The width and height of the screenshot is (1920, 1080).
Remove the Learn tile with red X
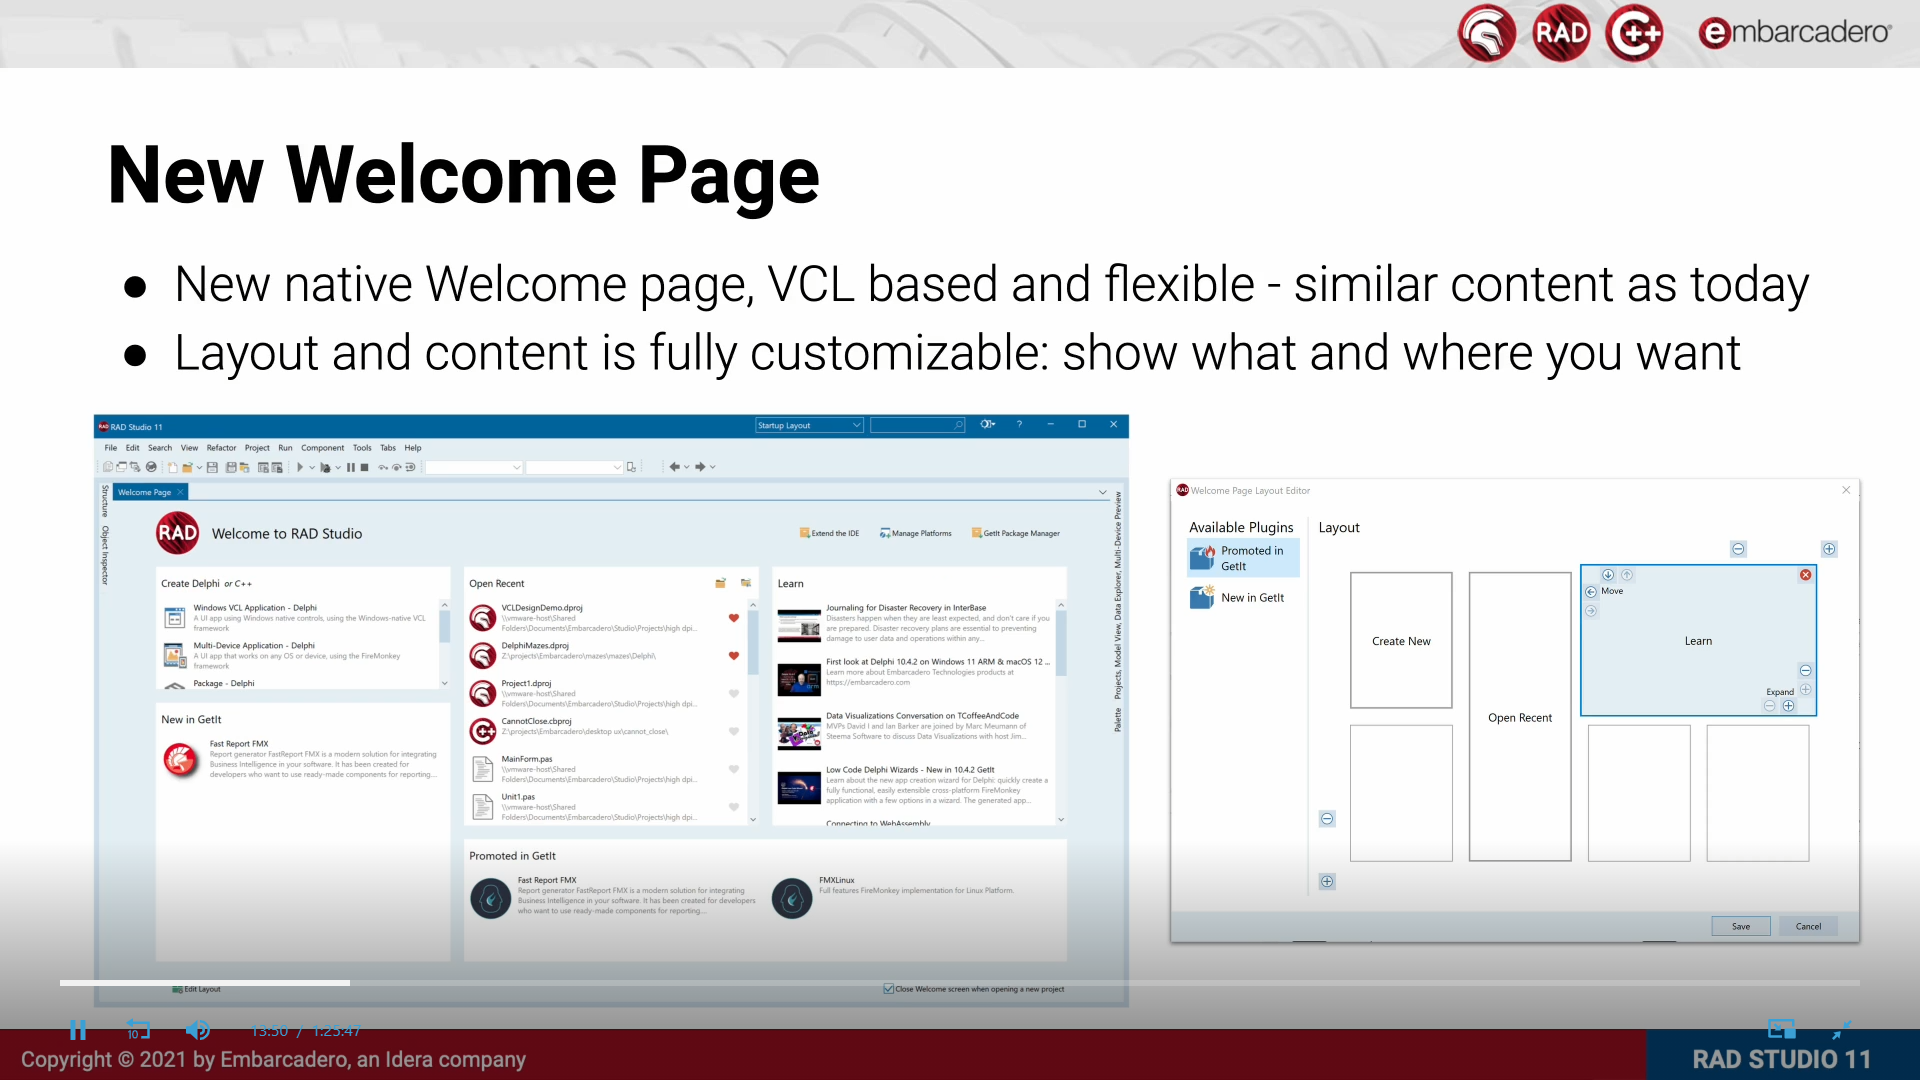[x=1805, y=575]
